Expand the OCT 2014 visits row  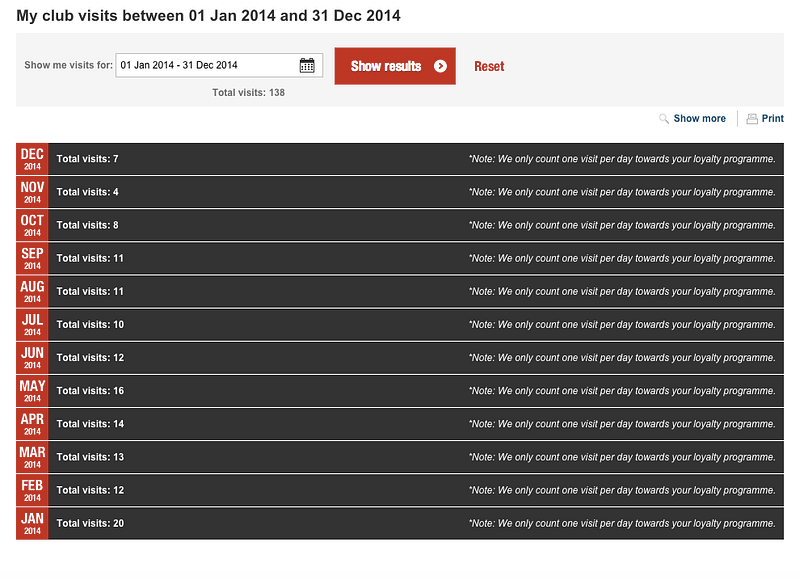[400, 225]
